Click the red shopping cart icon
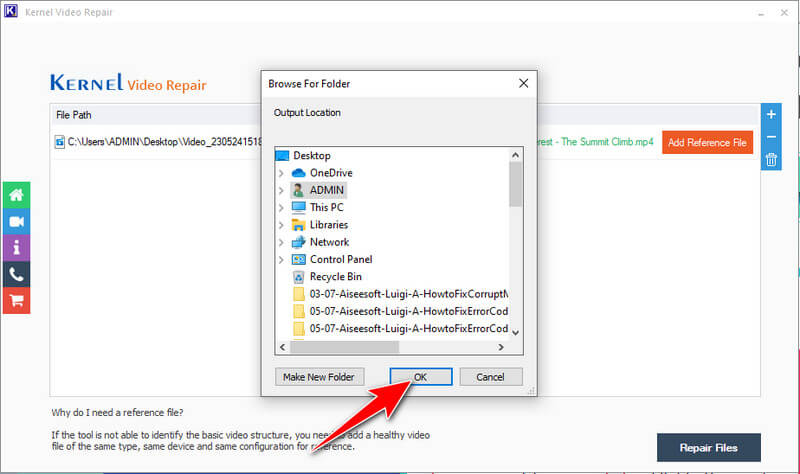Screen dimensions: 800x474 point(16,299)
